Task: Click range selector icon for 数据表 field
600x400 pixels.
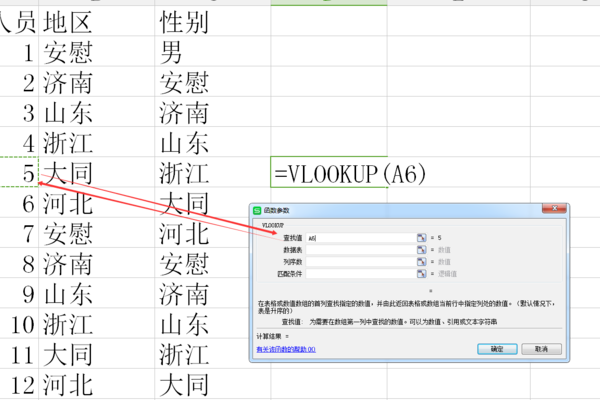Action: click(421, 250)
